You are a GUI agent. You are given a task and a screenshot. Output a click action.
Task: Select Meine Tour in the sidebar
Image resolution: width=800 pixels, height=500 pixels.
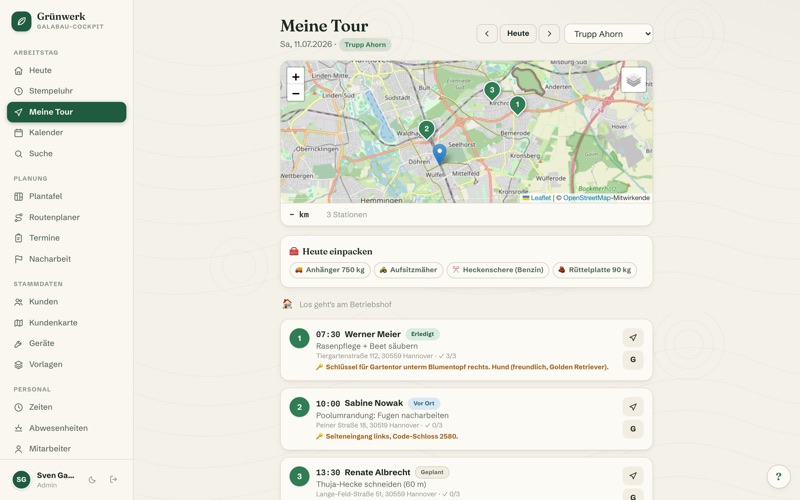click(x=66, y=112)
